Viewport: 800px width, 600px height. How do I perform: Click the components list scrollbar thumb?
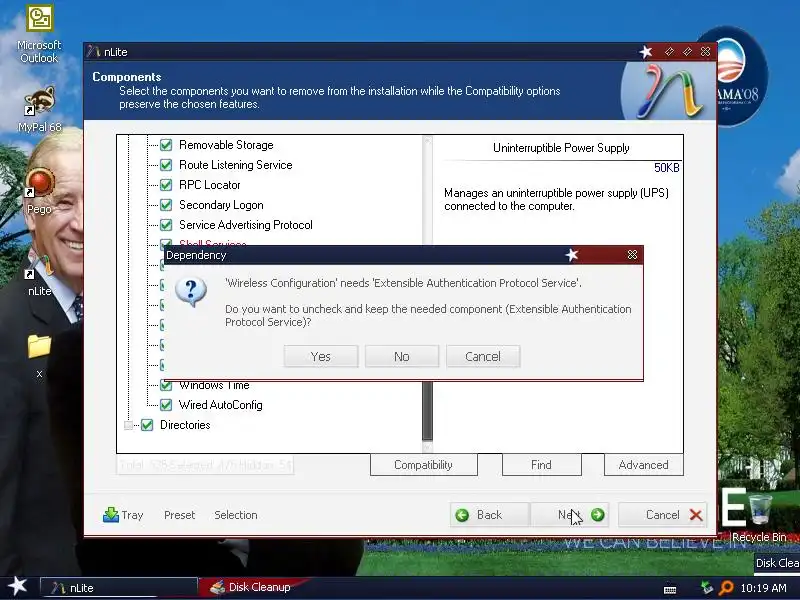[428, 410]
